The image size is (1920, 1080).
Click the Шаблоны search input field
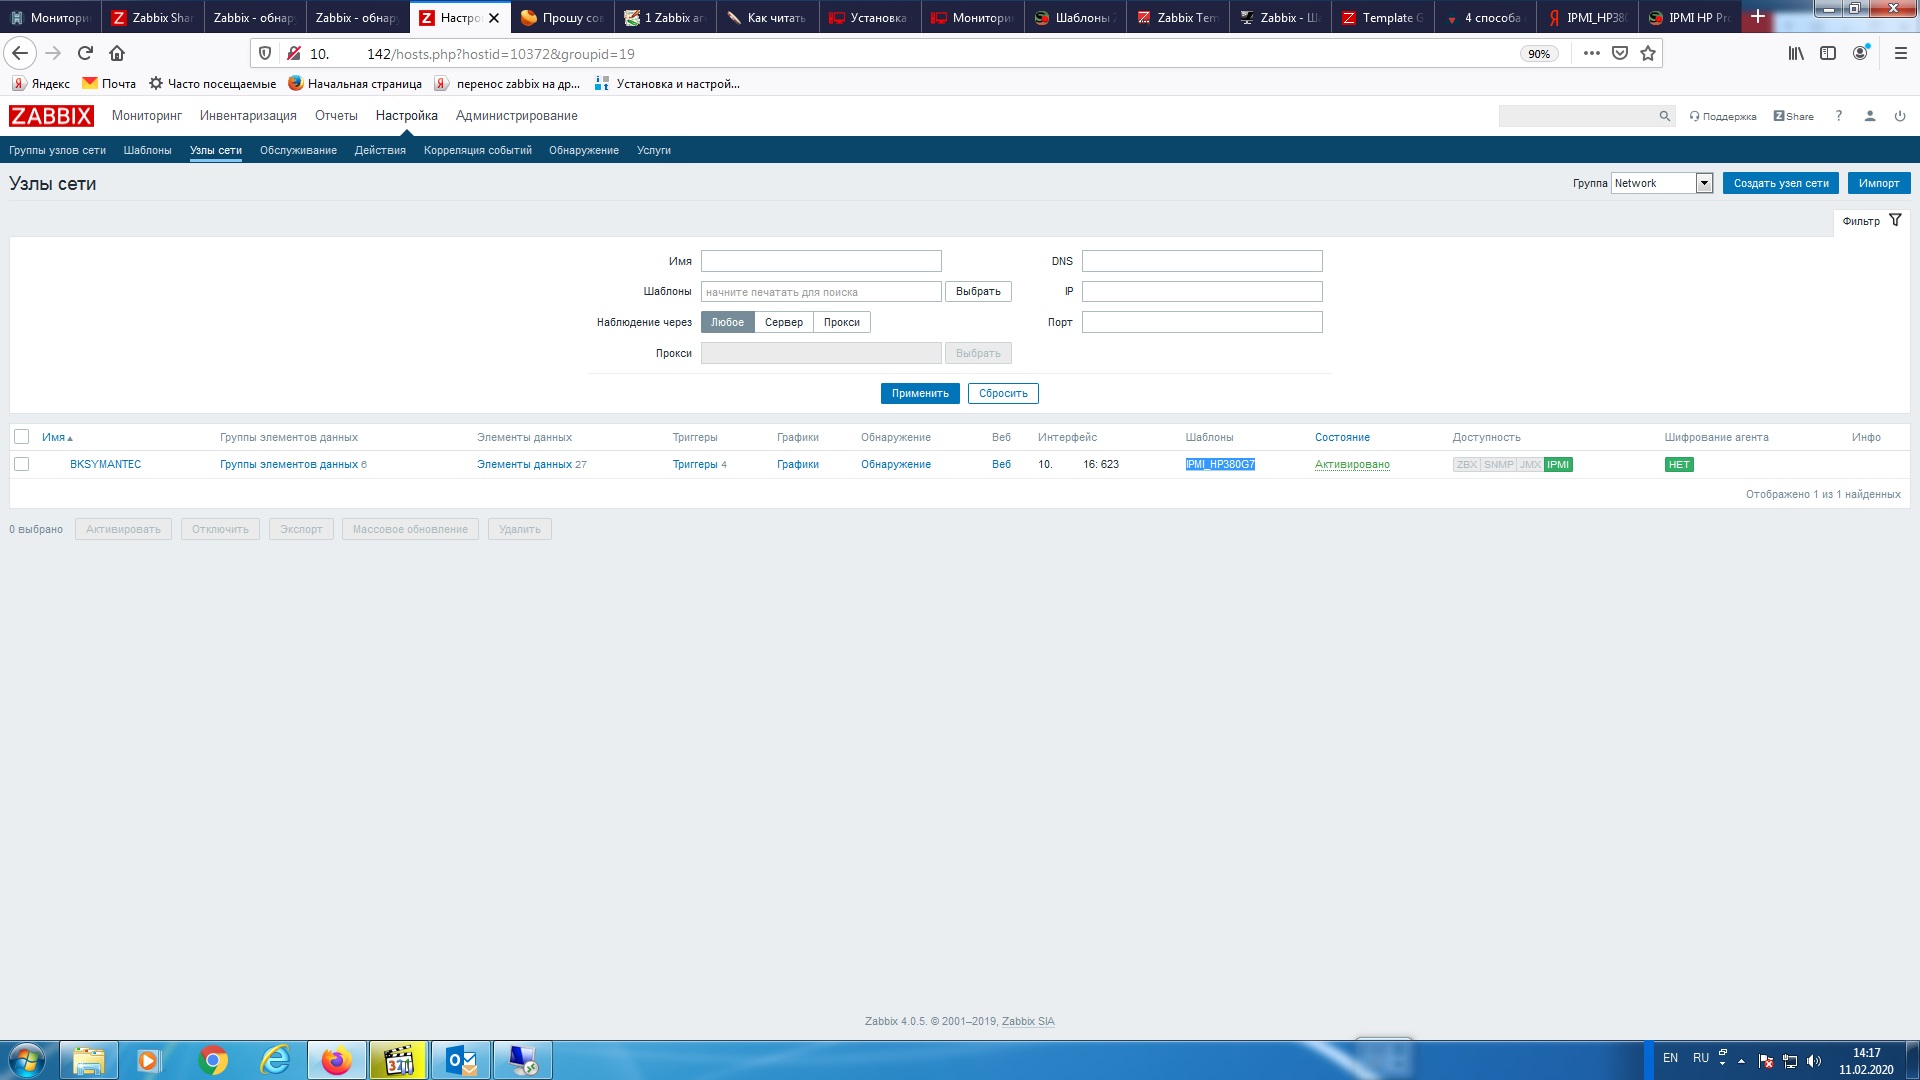click(821, 291)
